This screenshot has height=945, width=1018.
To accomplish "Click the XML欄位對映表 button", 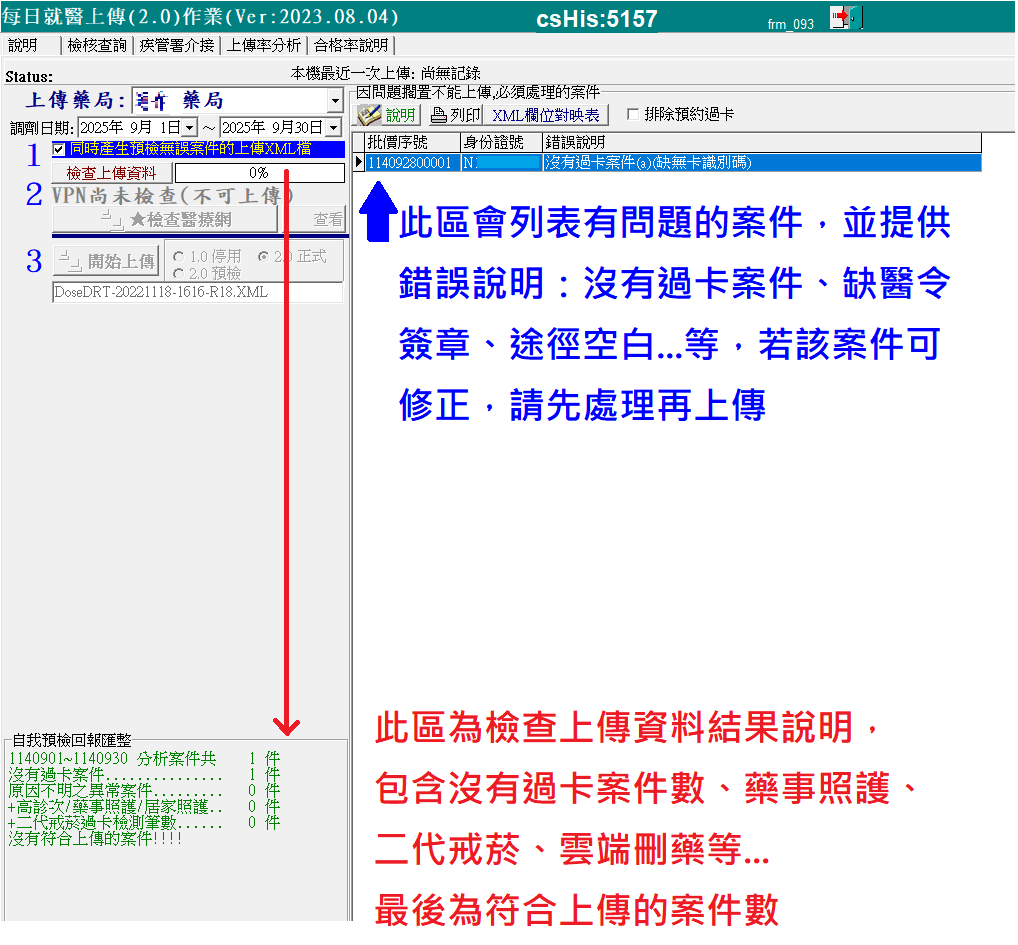I will tap(545, 115).
